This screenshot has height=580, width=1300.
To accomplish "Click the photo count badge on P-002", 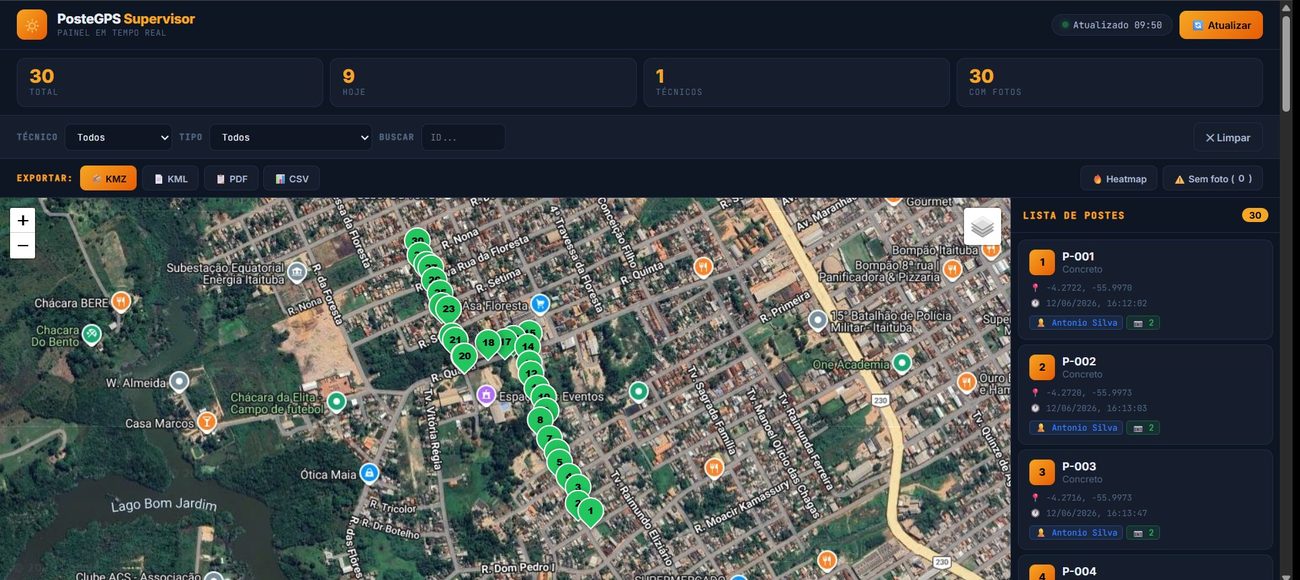I will click(1143, 427).
